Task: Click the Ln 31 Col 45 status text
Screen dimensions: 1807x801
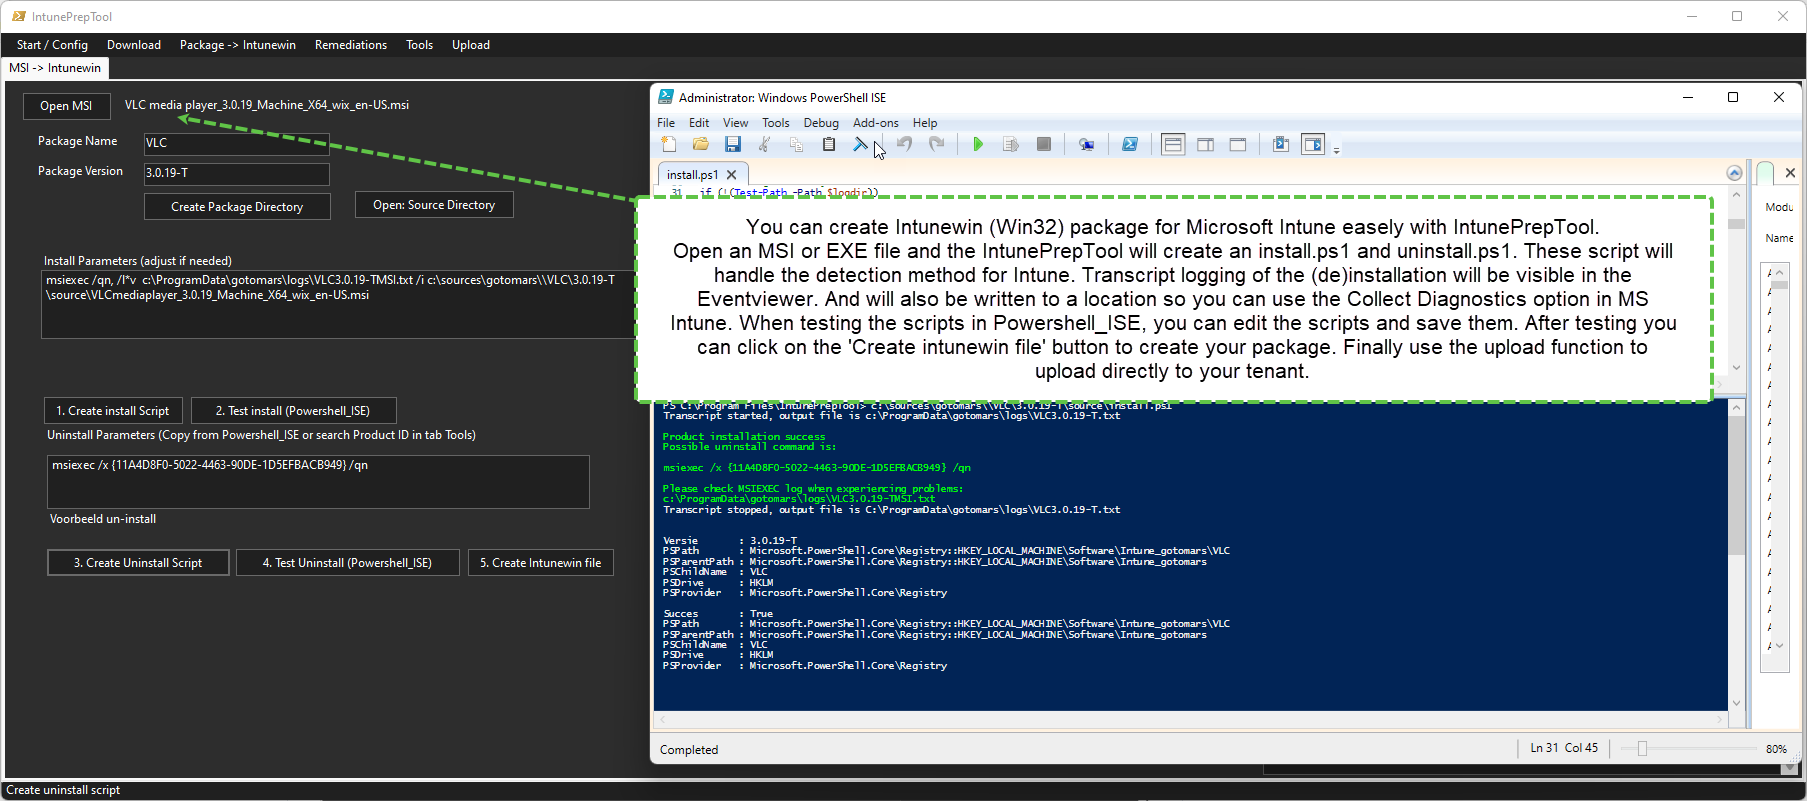Action: click(x=1564, y=748)
